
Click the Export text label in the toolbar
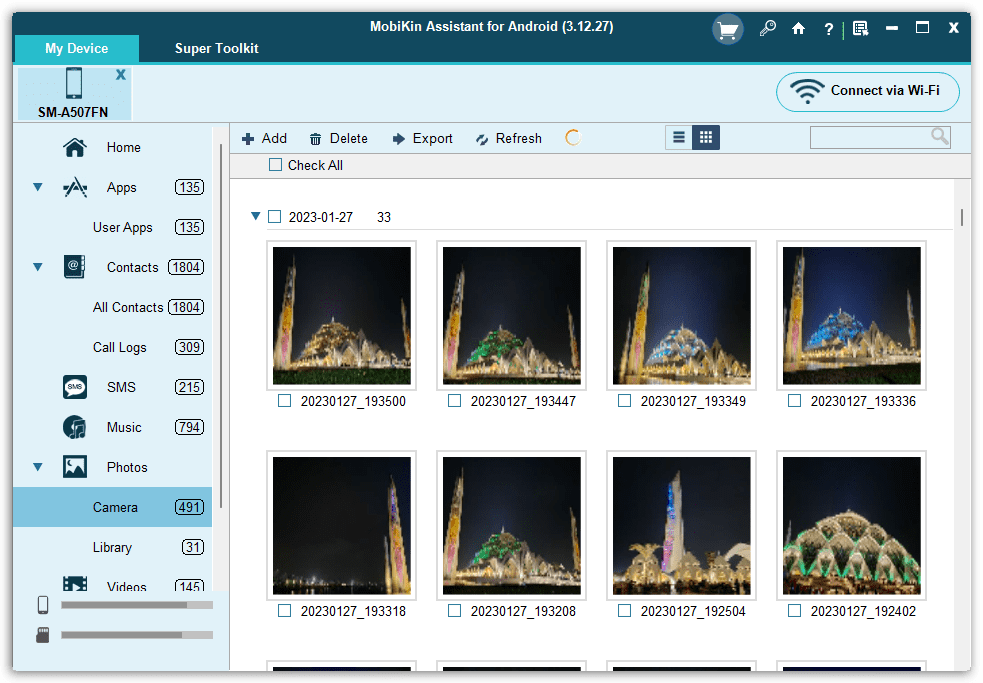[433, 138]
